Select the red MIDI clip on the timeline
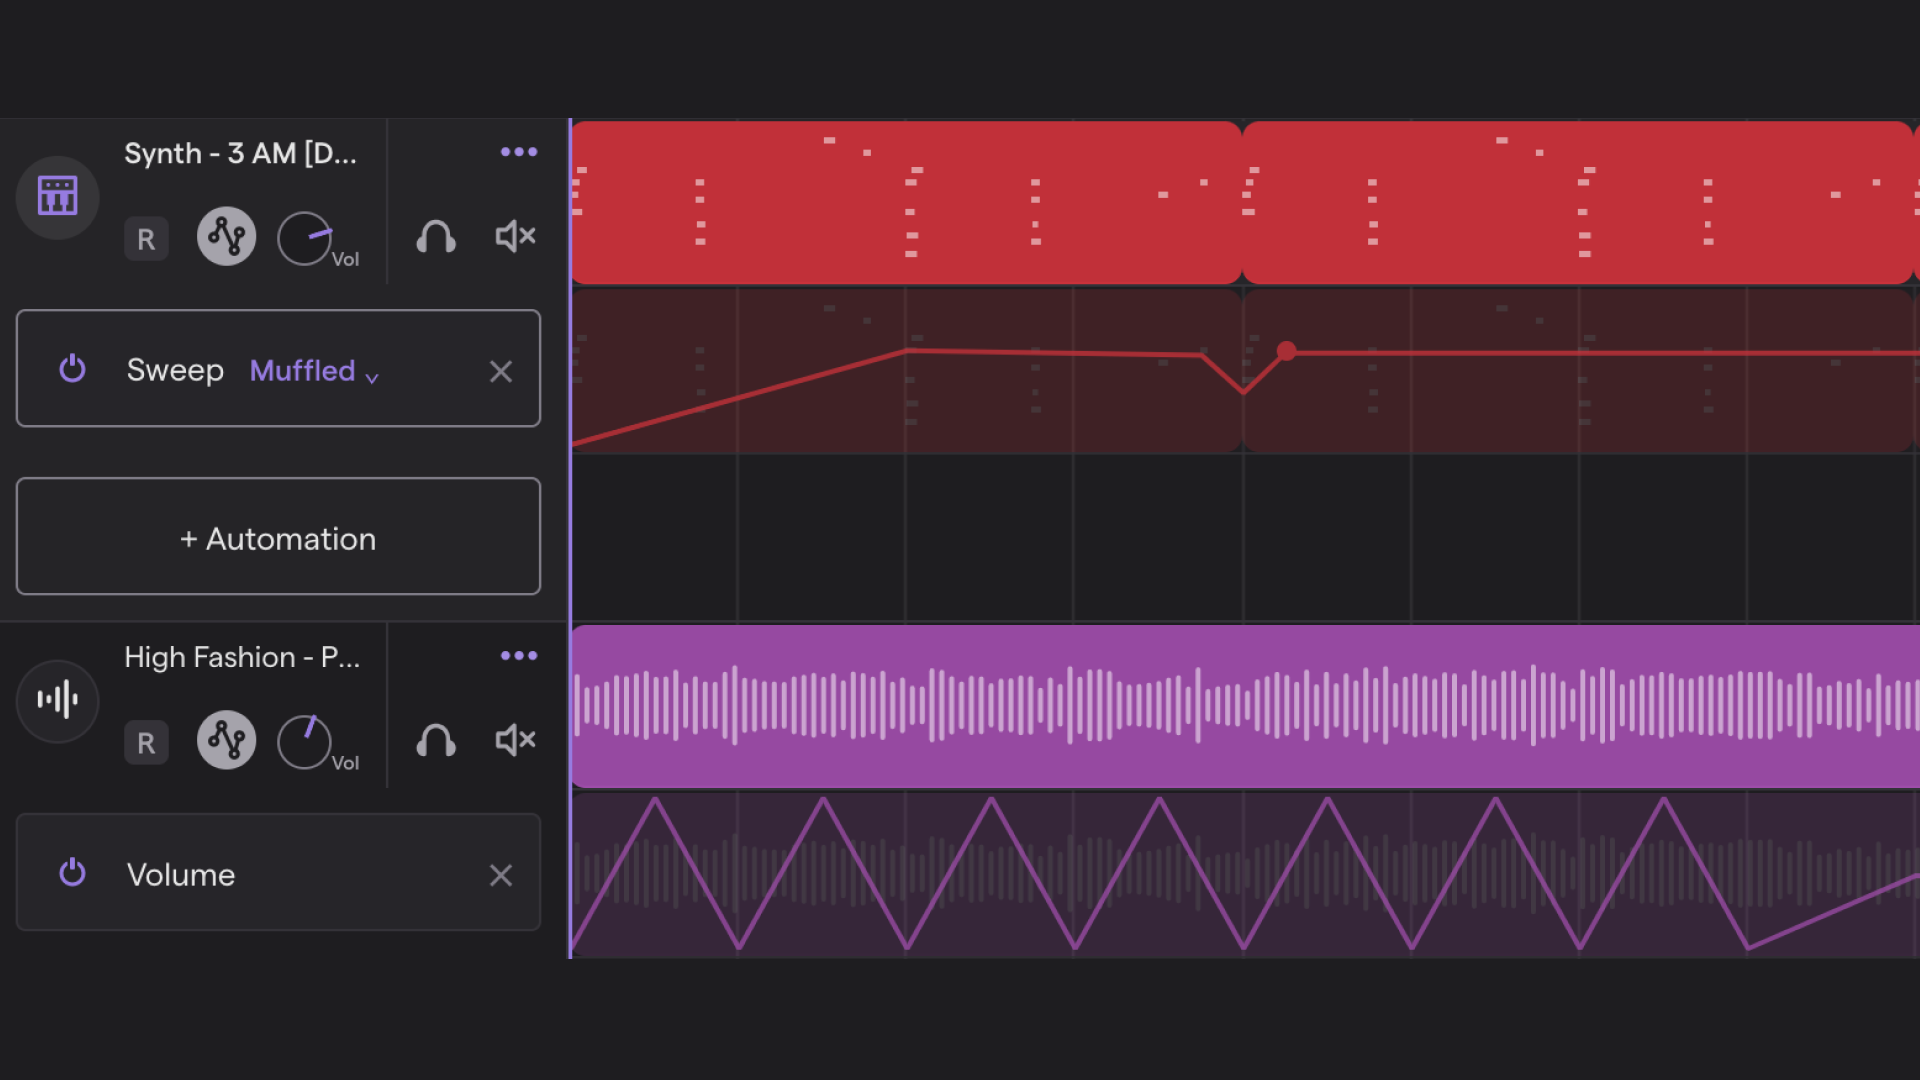 (900, 200)
